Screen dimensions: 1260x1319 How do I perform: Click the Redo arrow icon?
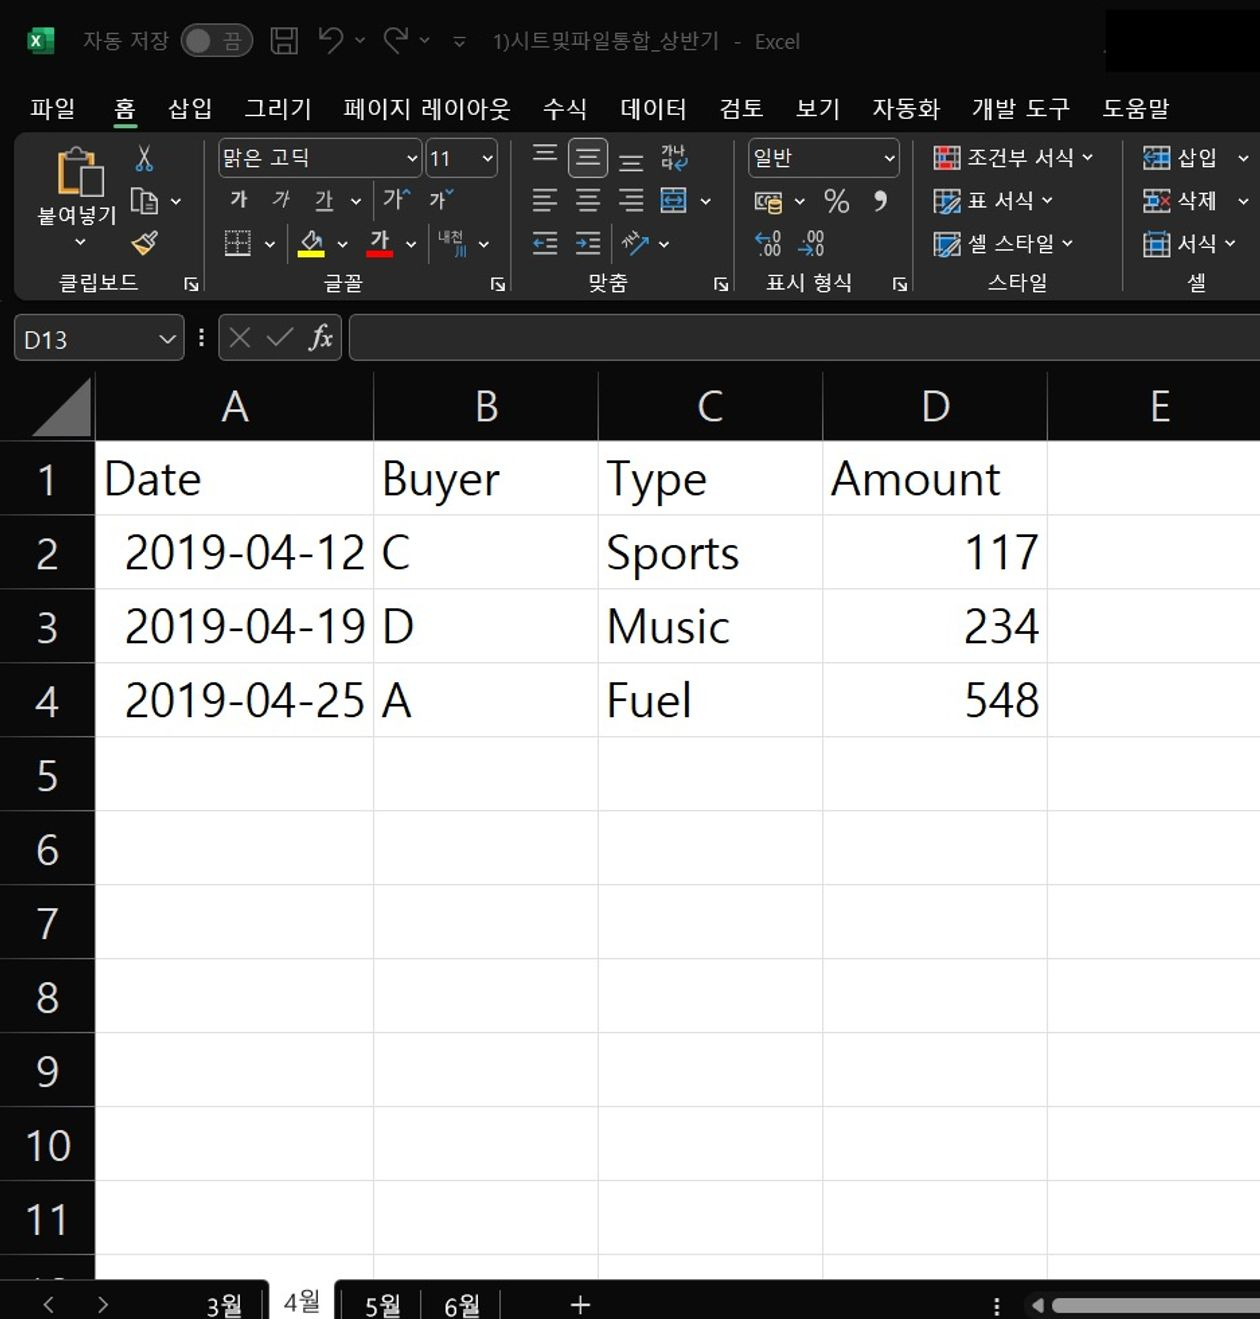tap(396, 40)
